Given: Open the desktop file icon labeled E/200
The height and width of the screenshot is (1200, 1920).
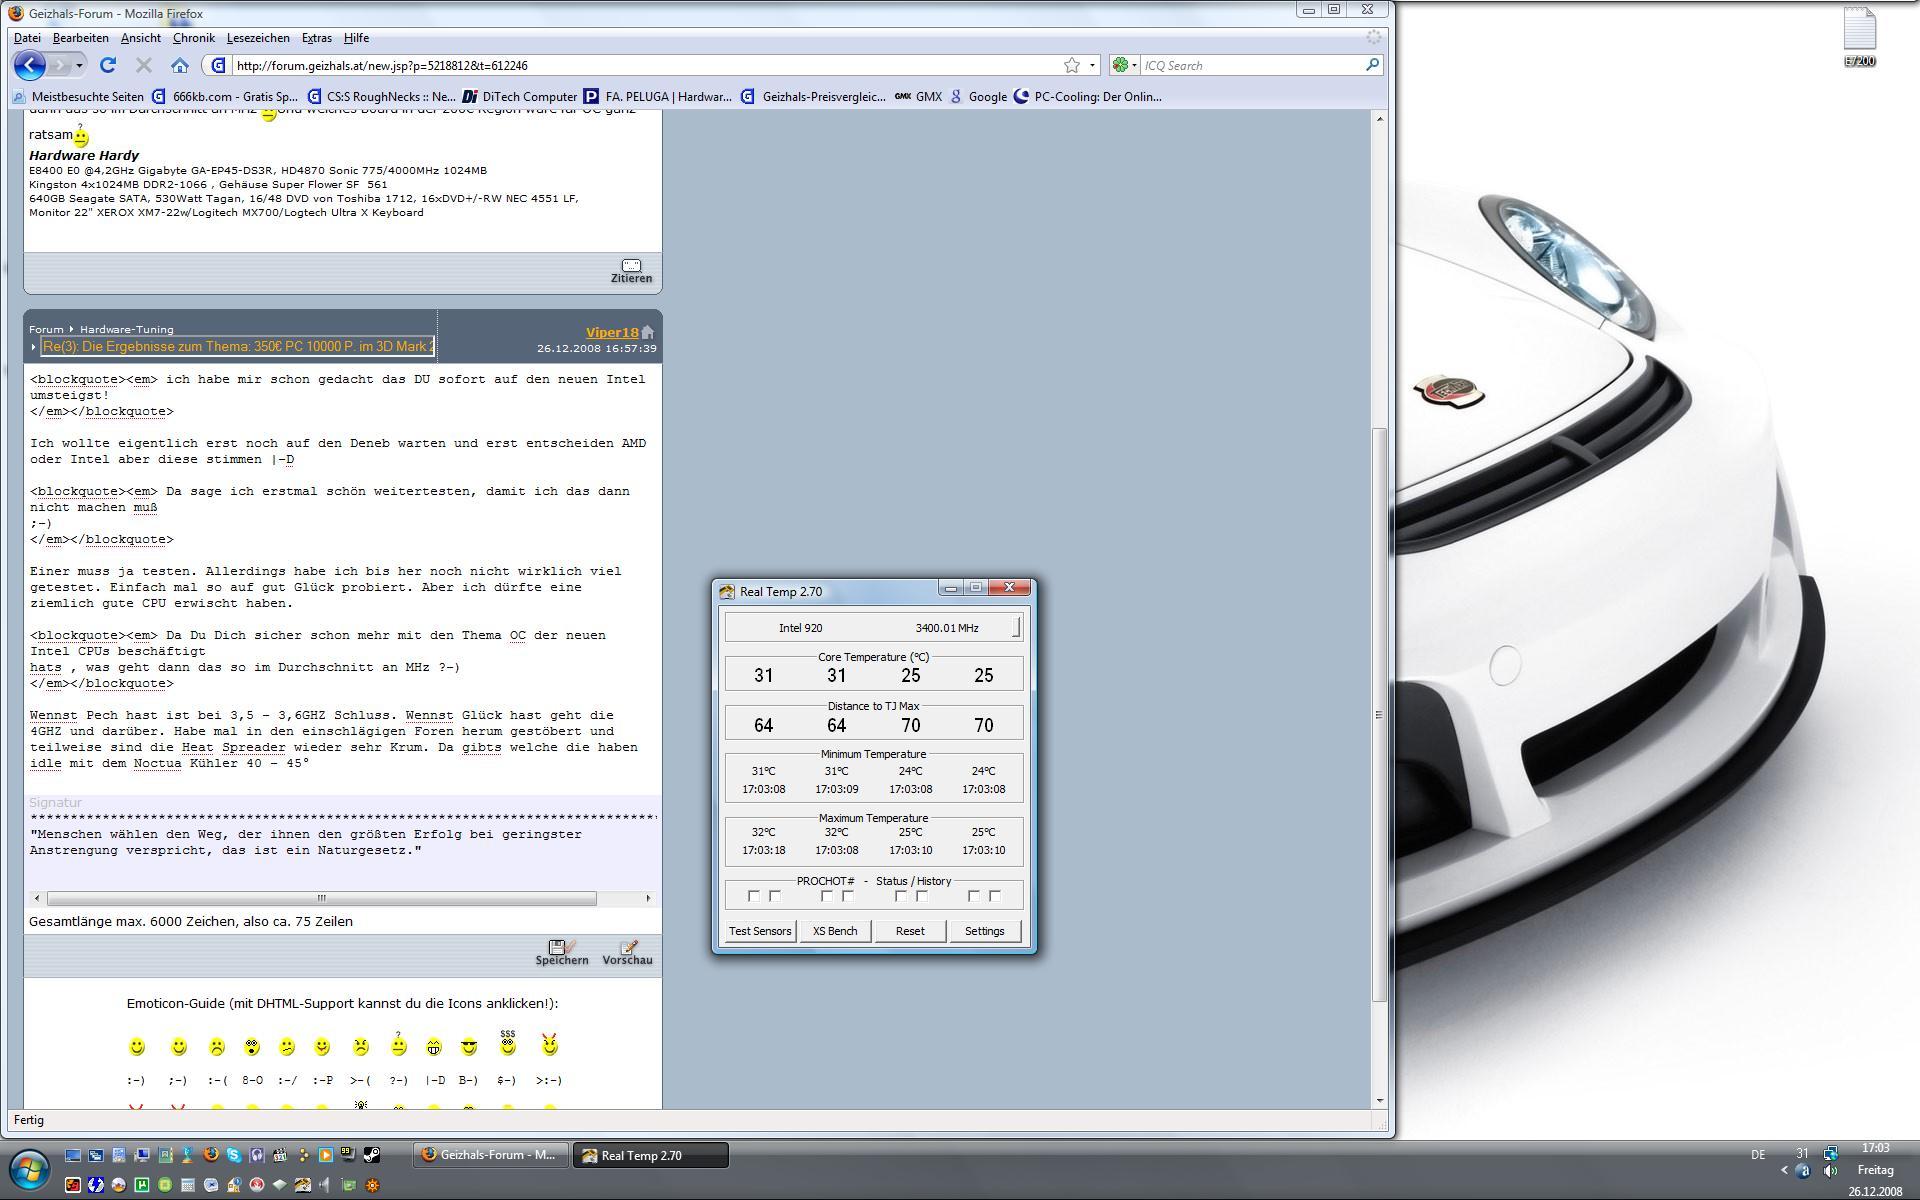Looking at the screenshot, I should coord(1860,36).
